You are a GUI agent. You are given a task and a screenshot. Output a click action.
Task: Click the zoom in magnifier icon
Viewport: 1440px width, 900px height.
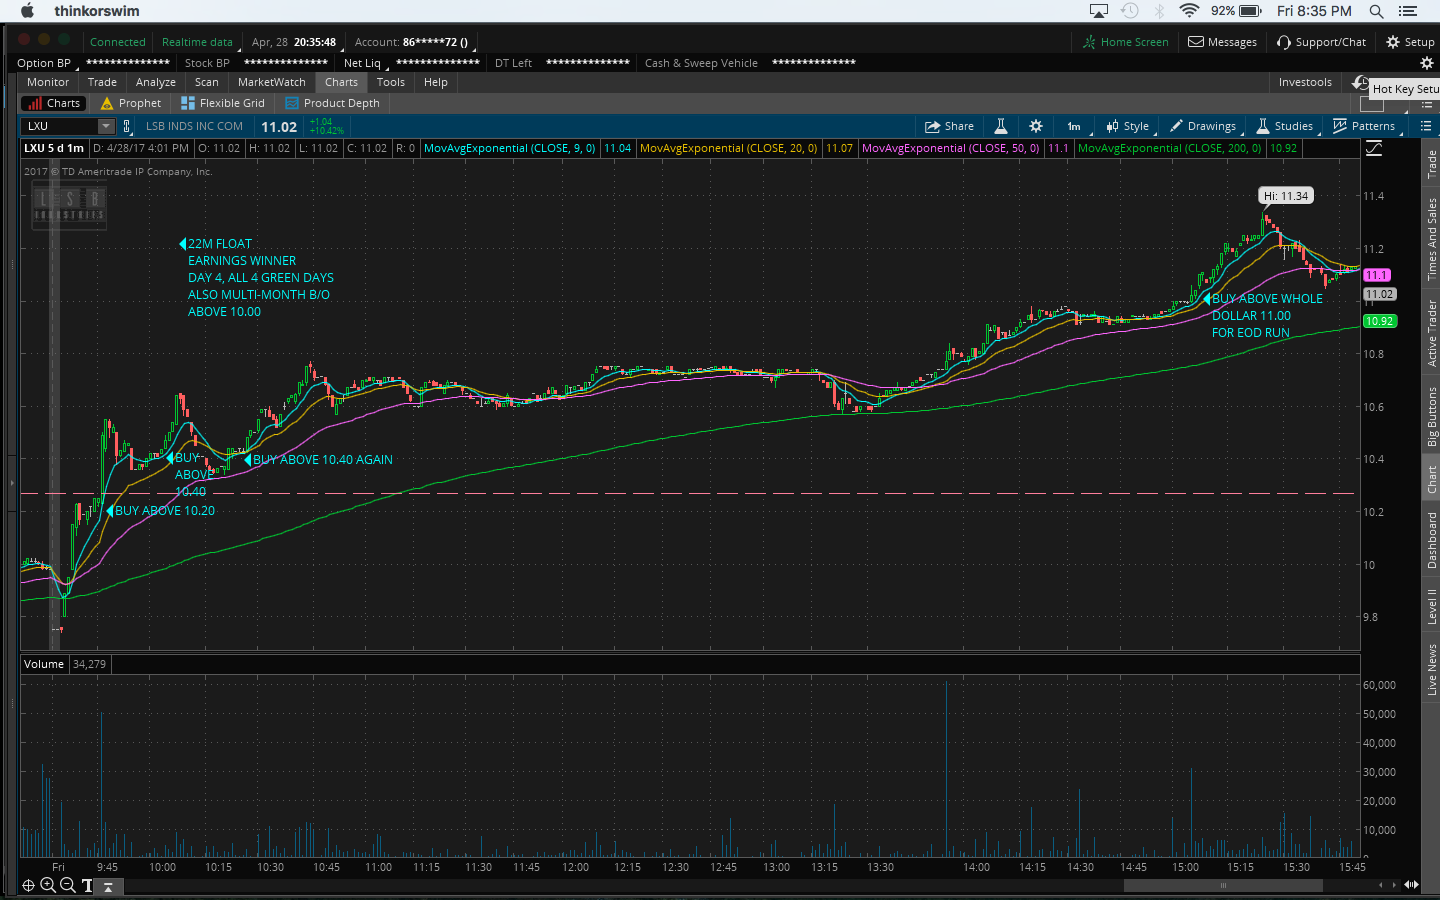(x=48, y=885)
